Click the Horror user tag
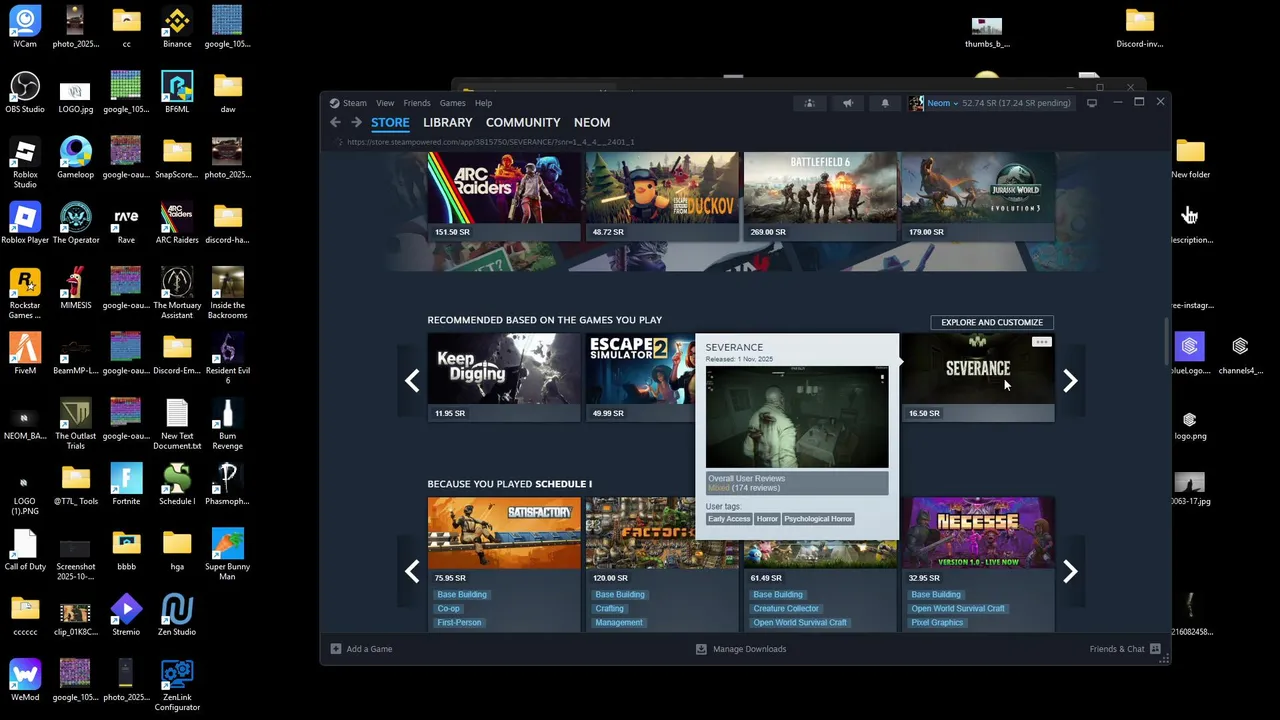The height and width of the screenshot is (720, 1280). tap(767, 519)
